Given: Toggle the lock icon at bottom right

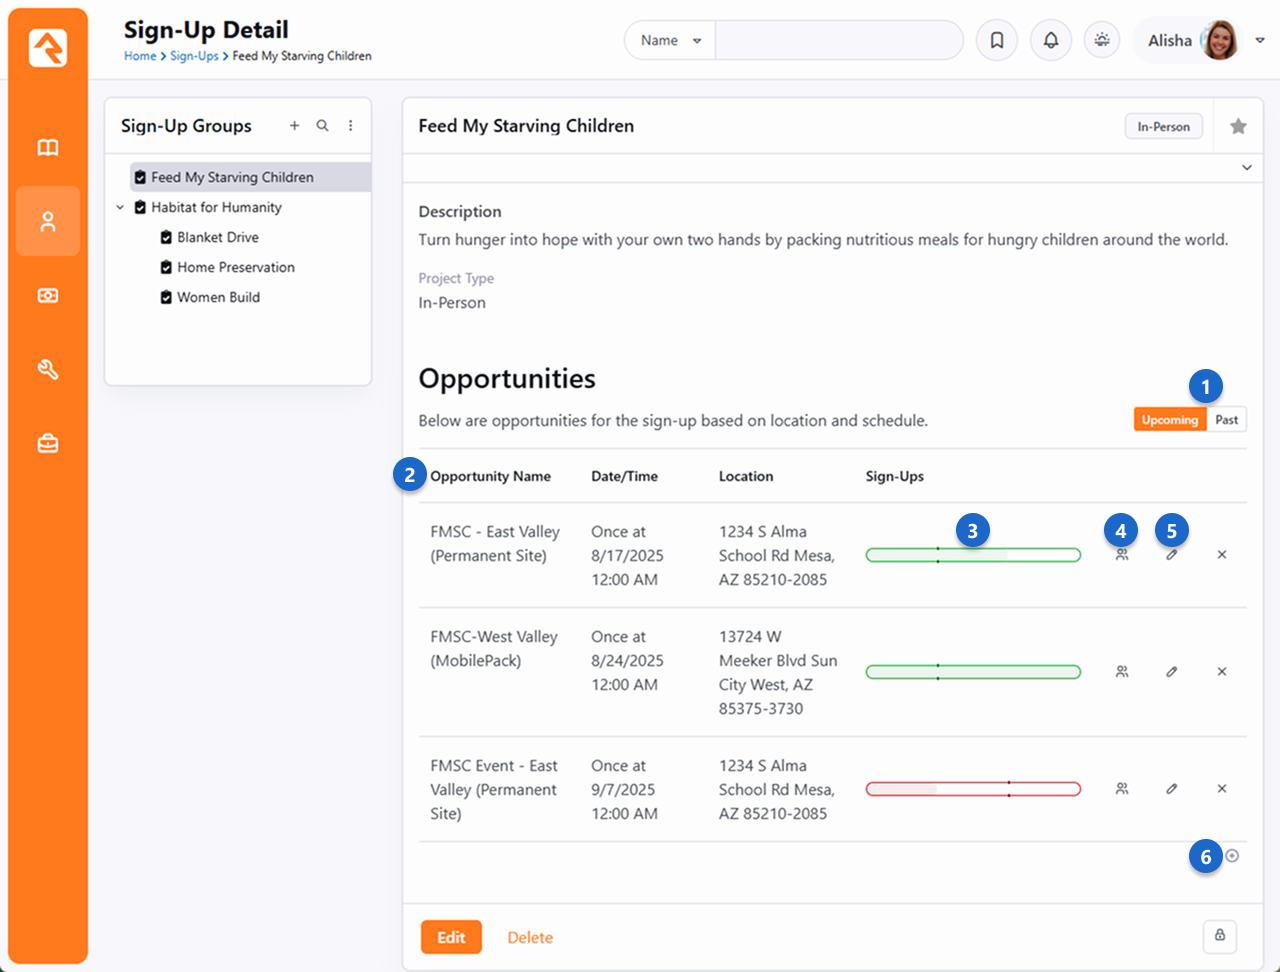Looking at the screenshot, I should tap(1220, 936).
